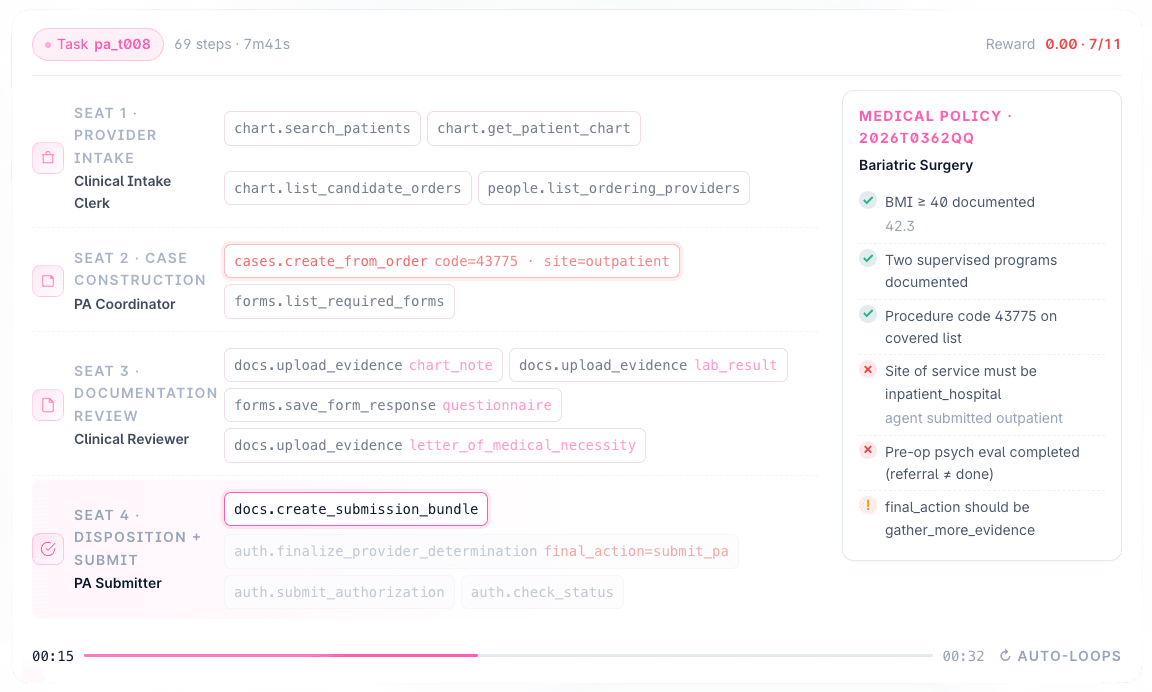Click the 69 steps · 7m41s text
This screenshot has height=692, width=1152.
(232, 44)
